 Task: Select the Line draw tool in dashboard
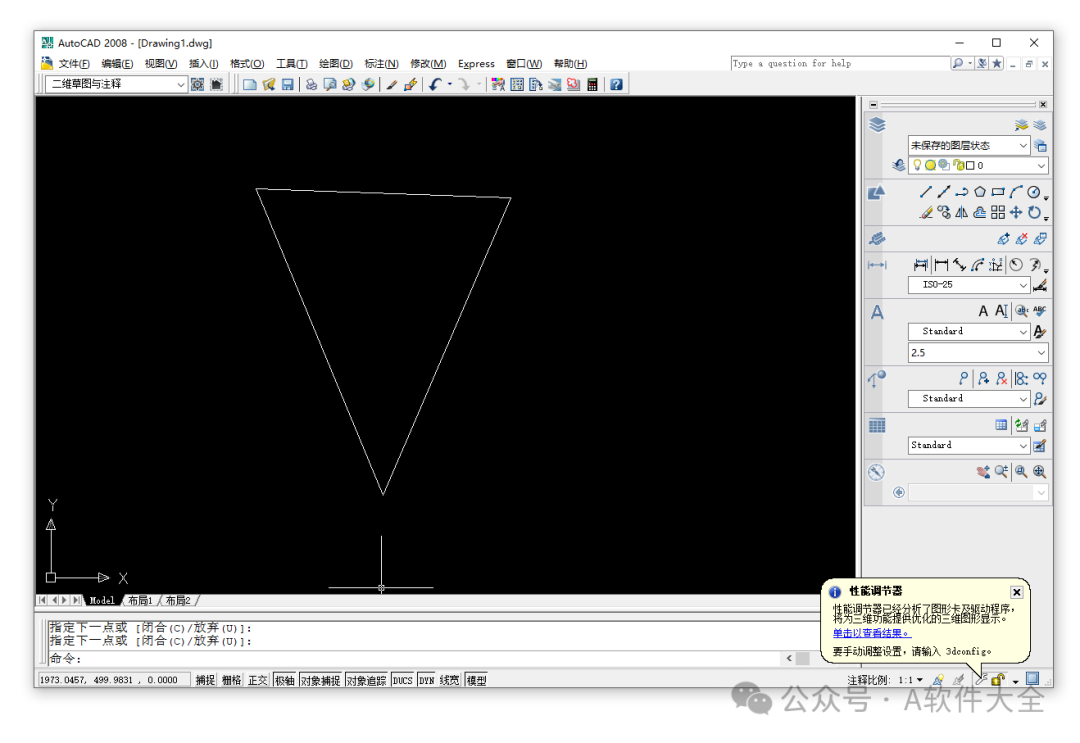click(925, 192)
